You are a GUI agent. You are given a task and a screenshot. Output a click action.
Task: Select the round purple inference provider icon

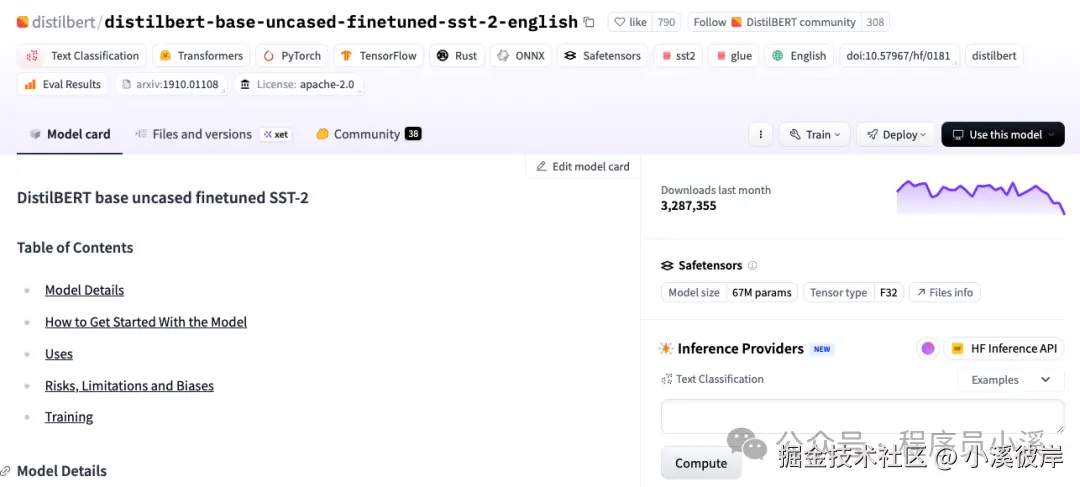[928, 349]
